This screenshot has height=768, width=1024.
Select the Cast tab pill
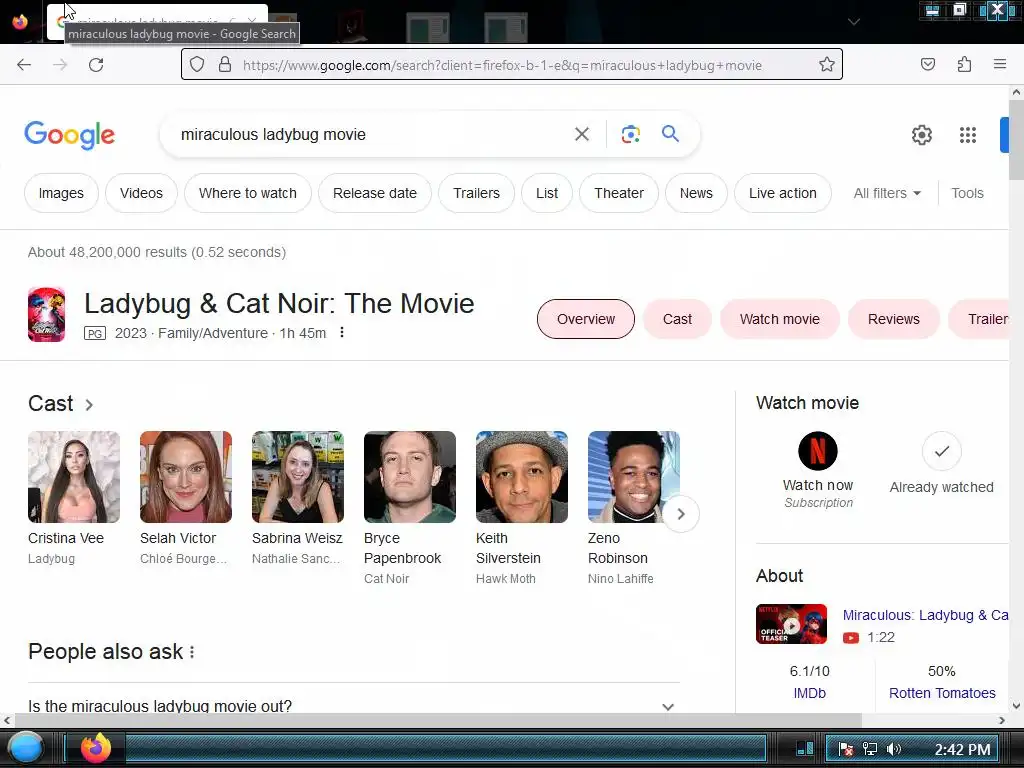(x=677, y=319)
